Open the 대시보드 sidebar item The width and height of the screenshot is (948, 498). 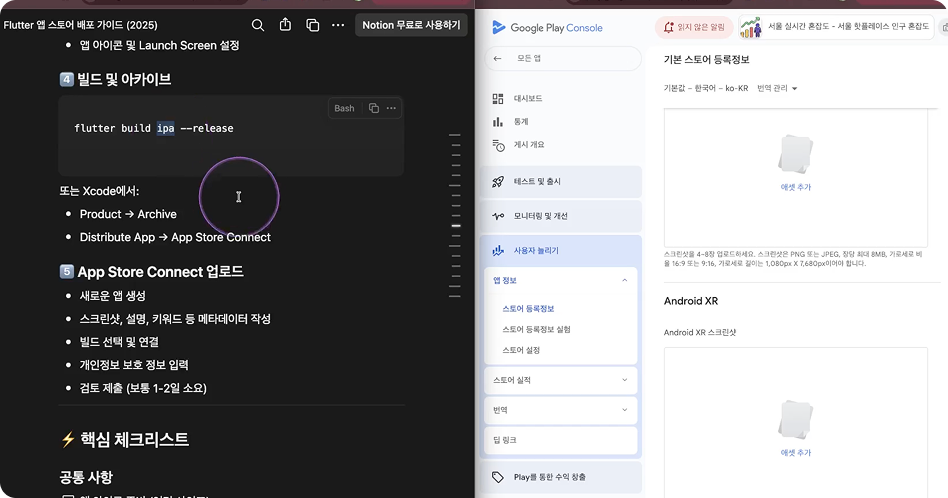tap(527, 99)
